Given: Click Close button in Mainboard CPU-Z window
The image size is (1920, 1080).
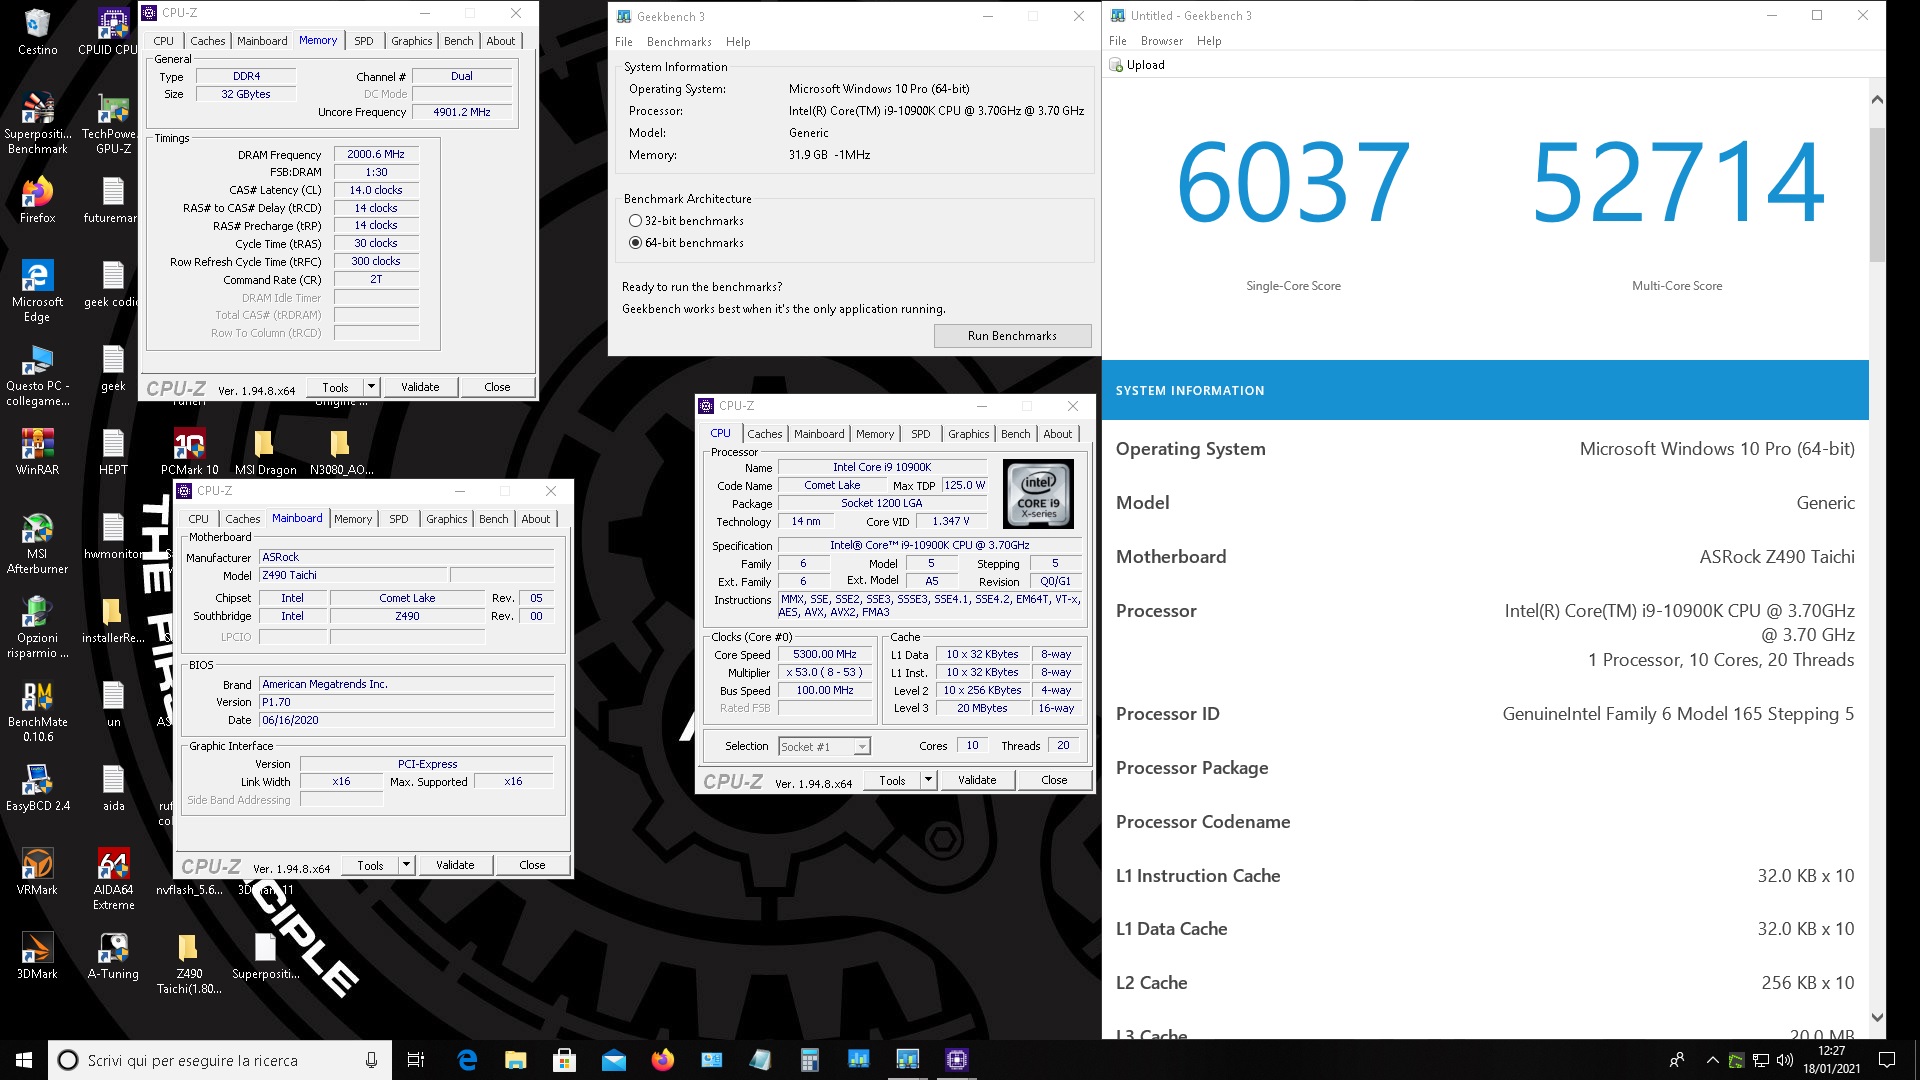Looking at the screenshot, I should coord(532,865).
